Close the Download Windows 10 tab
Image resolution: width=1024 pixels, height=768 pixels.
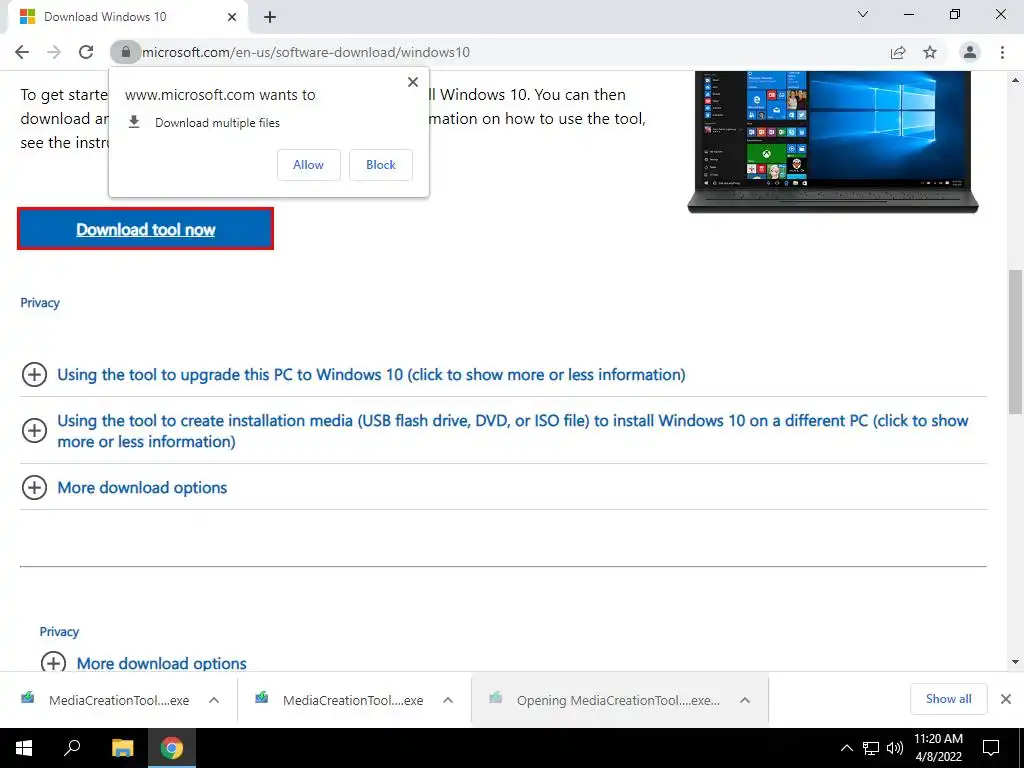coord(232,17)
